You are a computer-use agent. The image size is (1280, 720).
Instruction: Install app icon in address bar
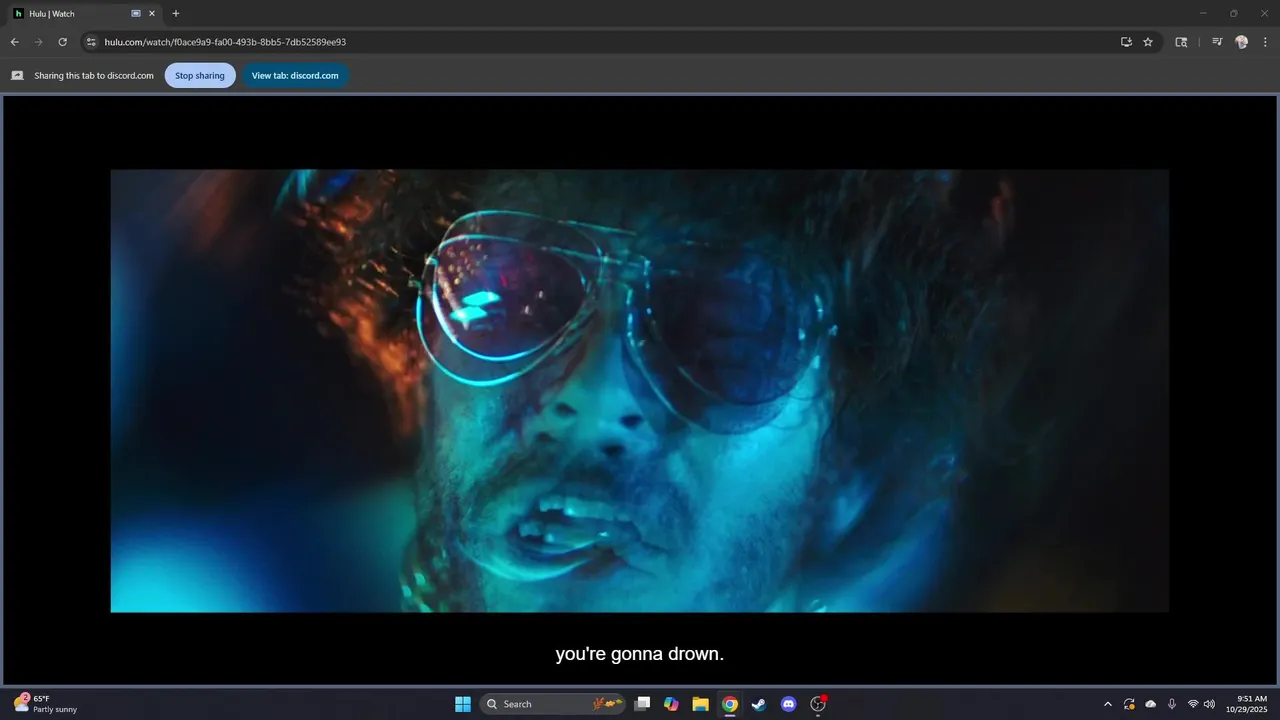[x=1126, y=42]
